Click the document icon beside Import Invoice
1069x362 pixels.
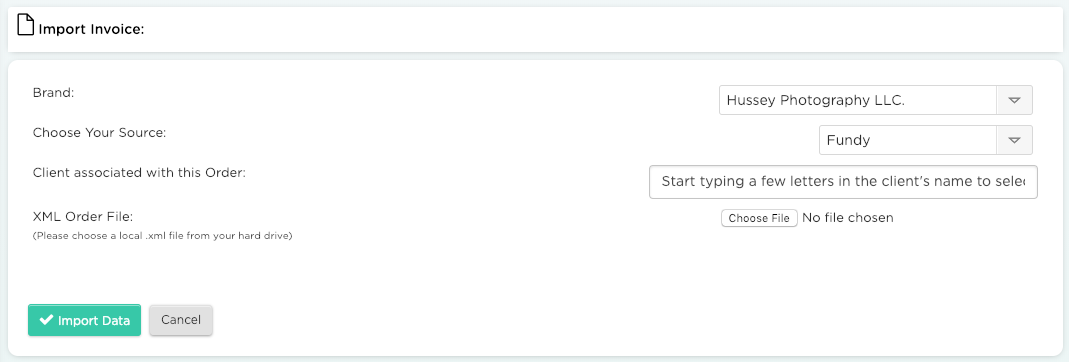pyautogui.click(x=25, y=26)
